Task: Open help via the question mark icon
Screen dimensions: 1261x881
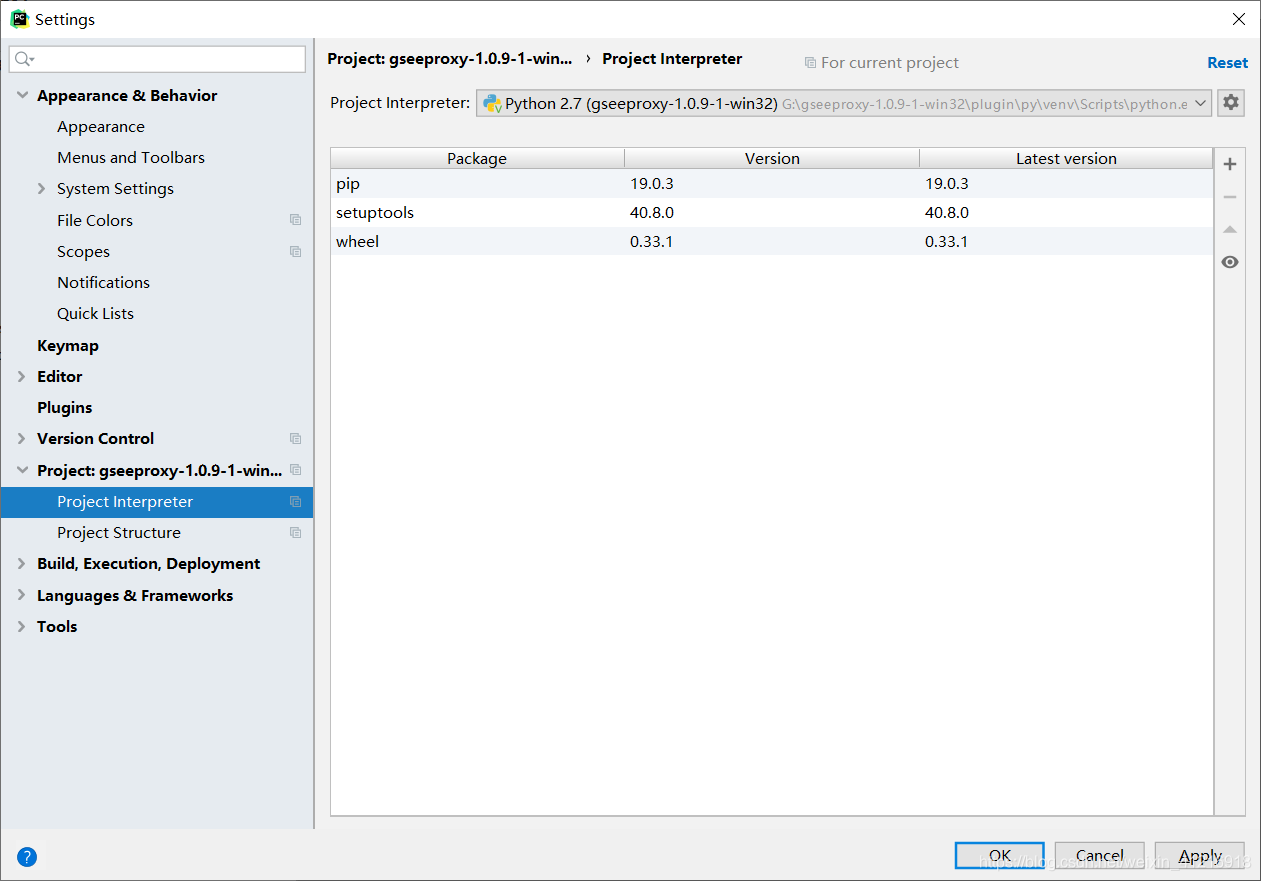Action: (x=27, y=857)
